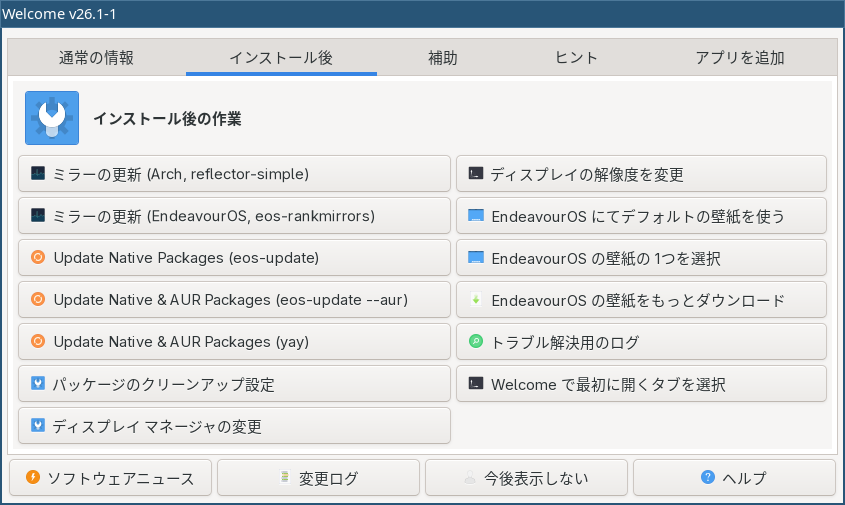Click the blue question mark ヘルプ icon

[x=708, y=478]
